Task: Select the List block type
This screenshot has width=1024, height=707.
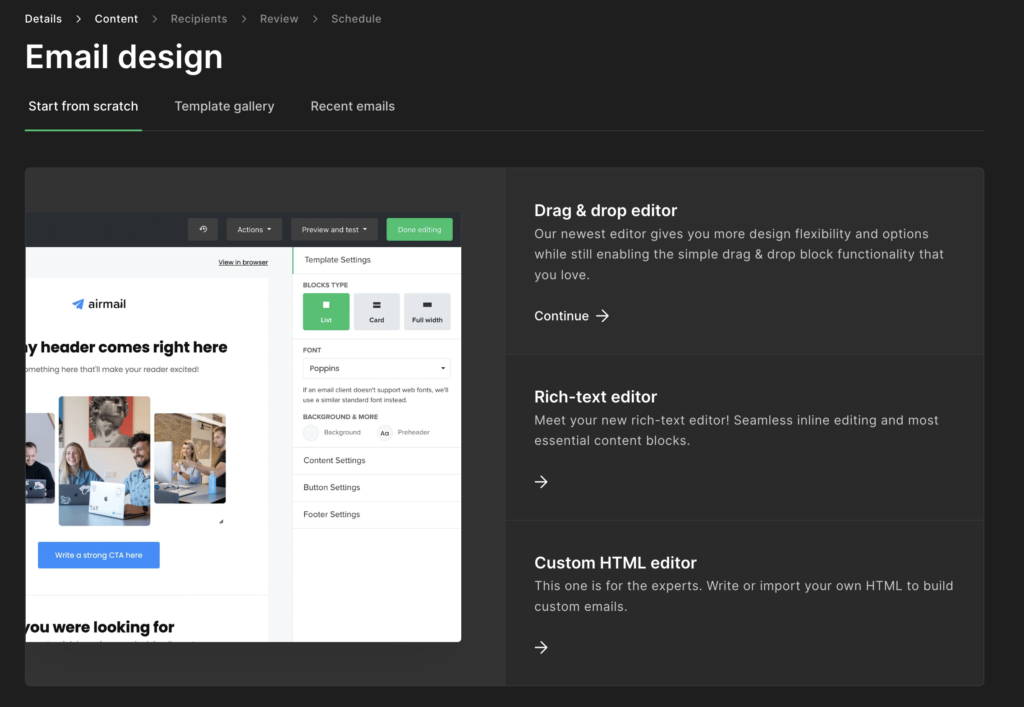Action: point(326,311)
